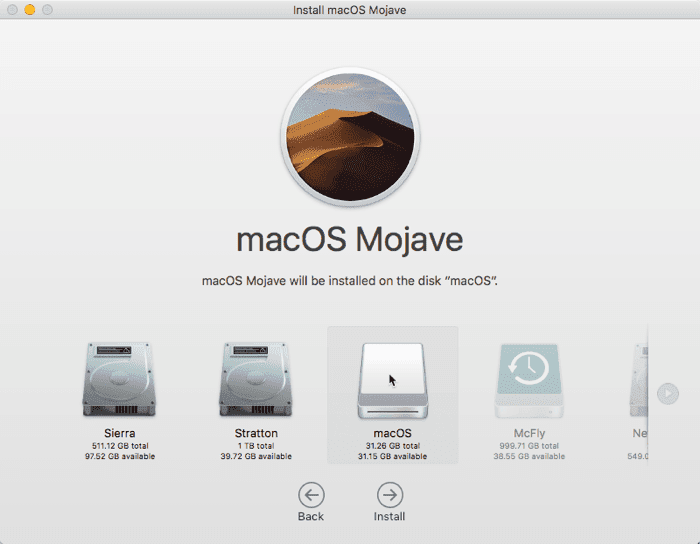Minimize the window with the yellow button
The image size is (700, 544).
point(30,9)
